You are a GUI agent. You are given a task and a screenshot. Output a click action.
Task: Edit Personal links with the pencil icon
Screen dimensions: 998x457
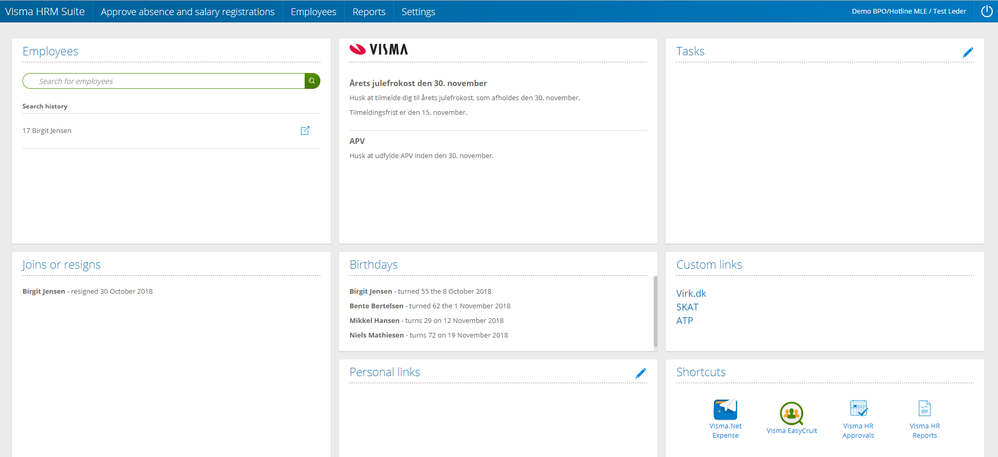click(641, 373)
